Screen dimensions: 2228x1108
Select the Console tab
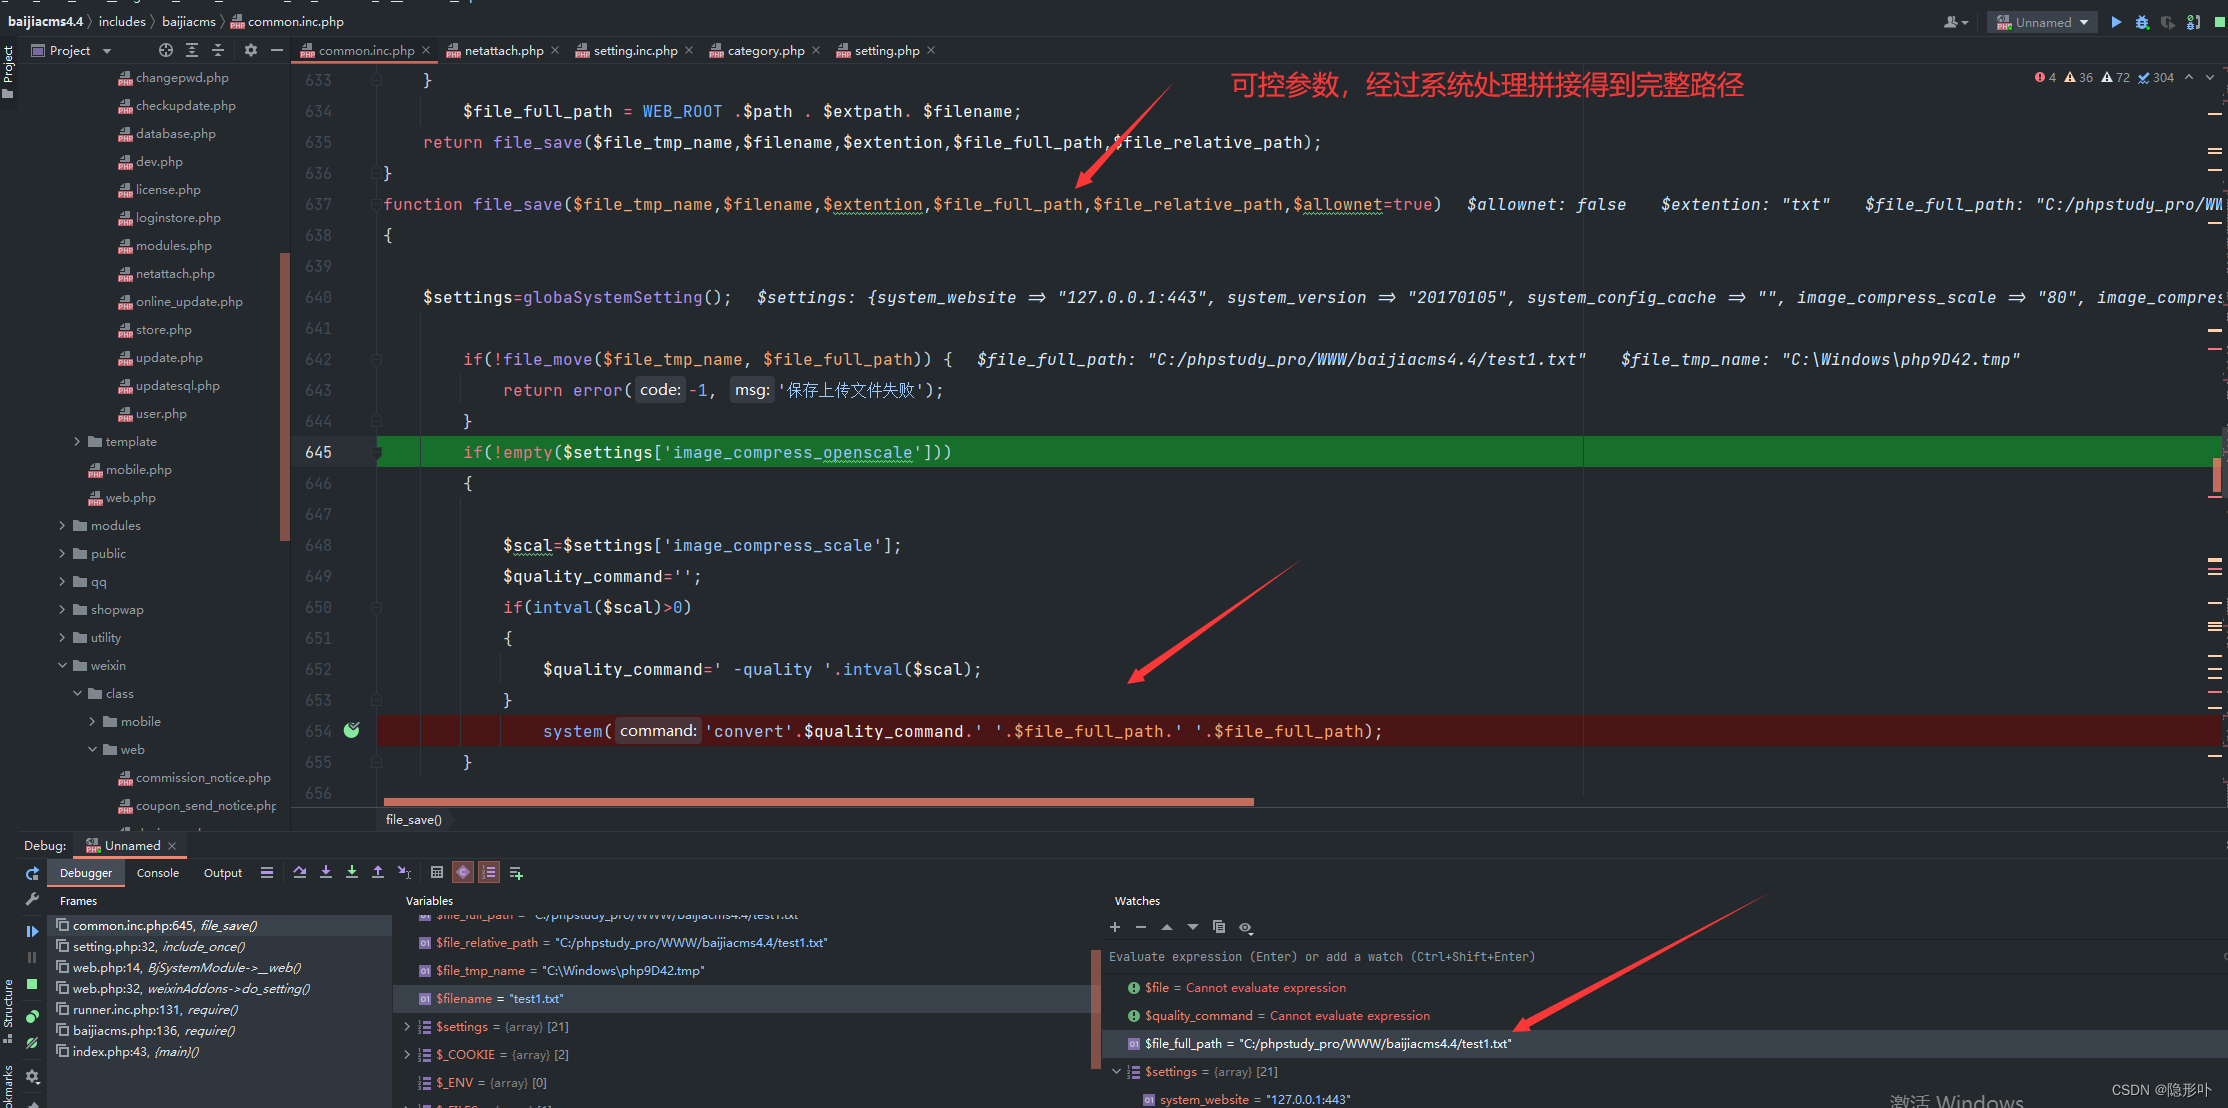[156, 872]
